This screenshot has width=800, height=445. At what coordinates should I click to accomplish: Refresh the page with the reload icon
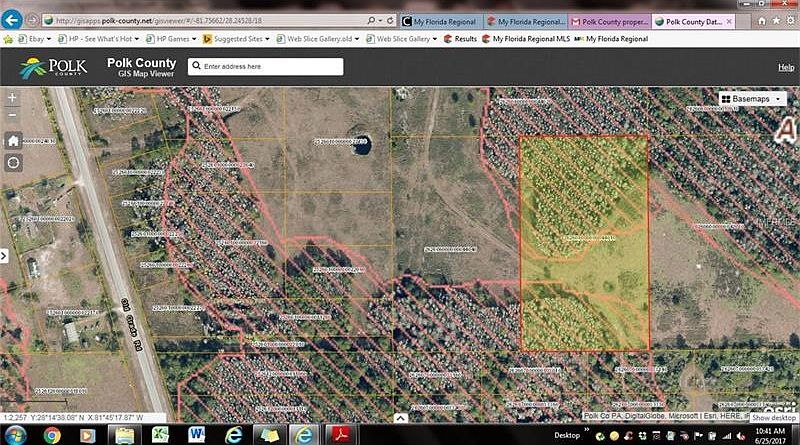[390, 20]
